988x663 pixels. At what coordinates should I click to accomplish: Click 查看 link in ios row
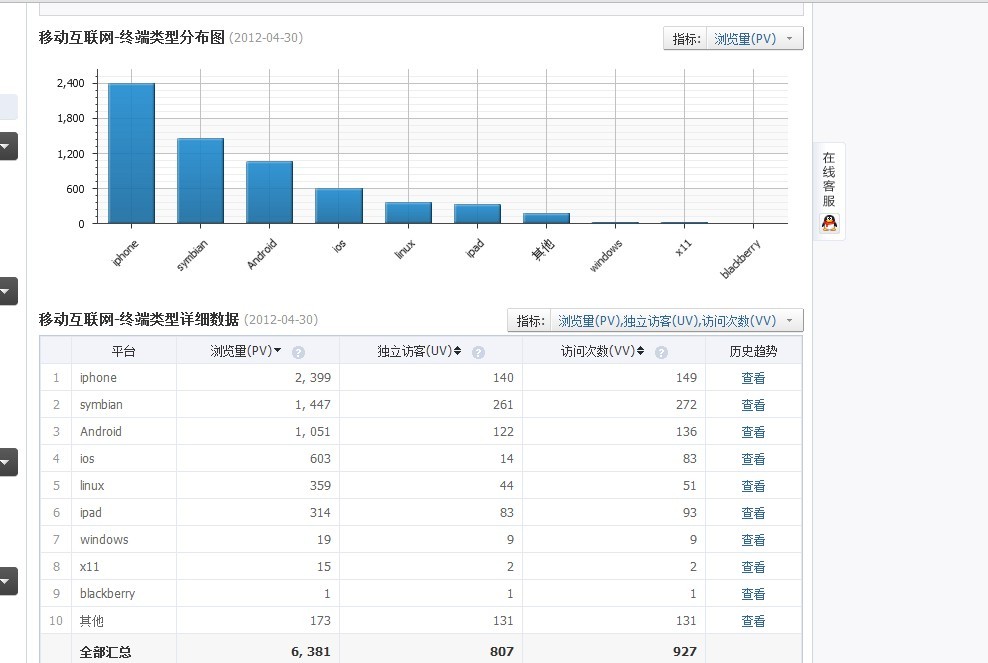pos(753,459)
